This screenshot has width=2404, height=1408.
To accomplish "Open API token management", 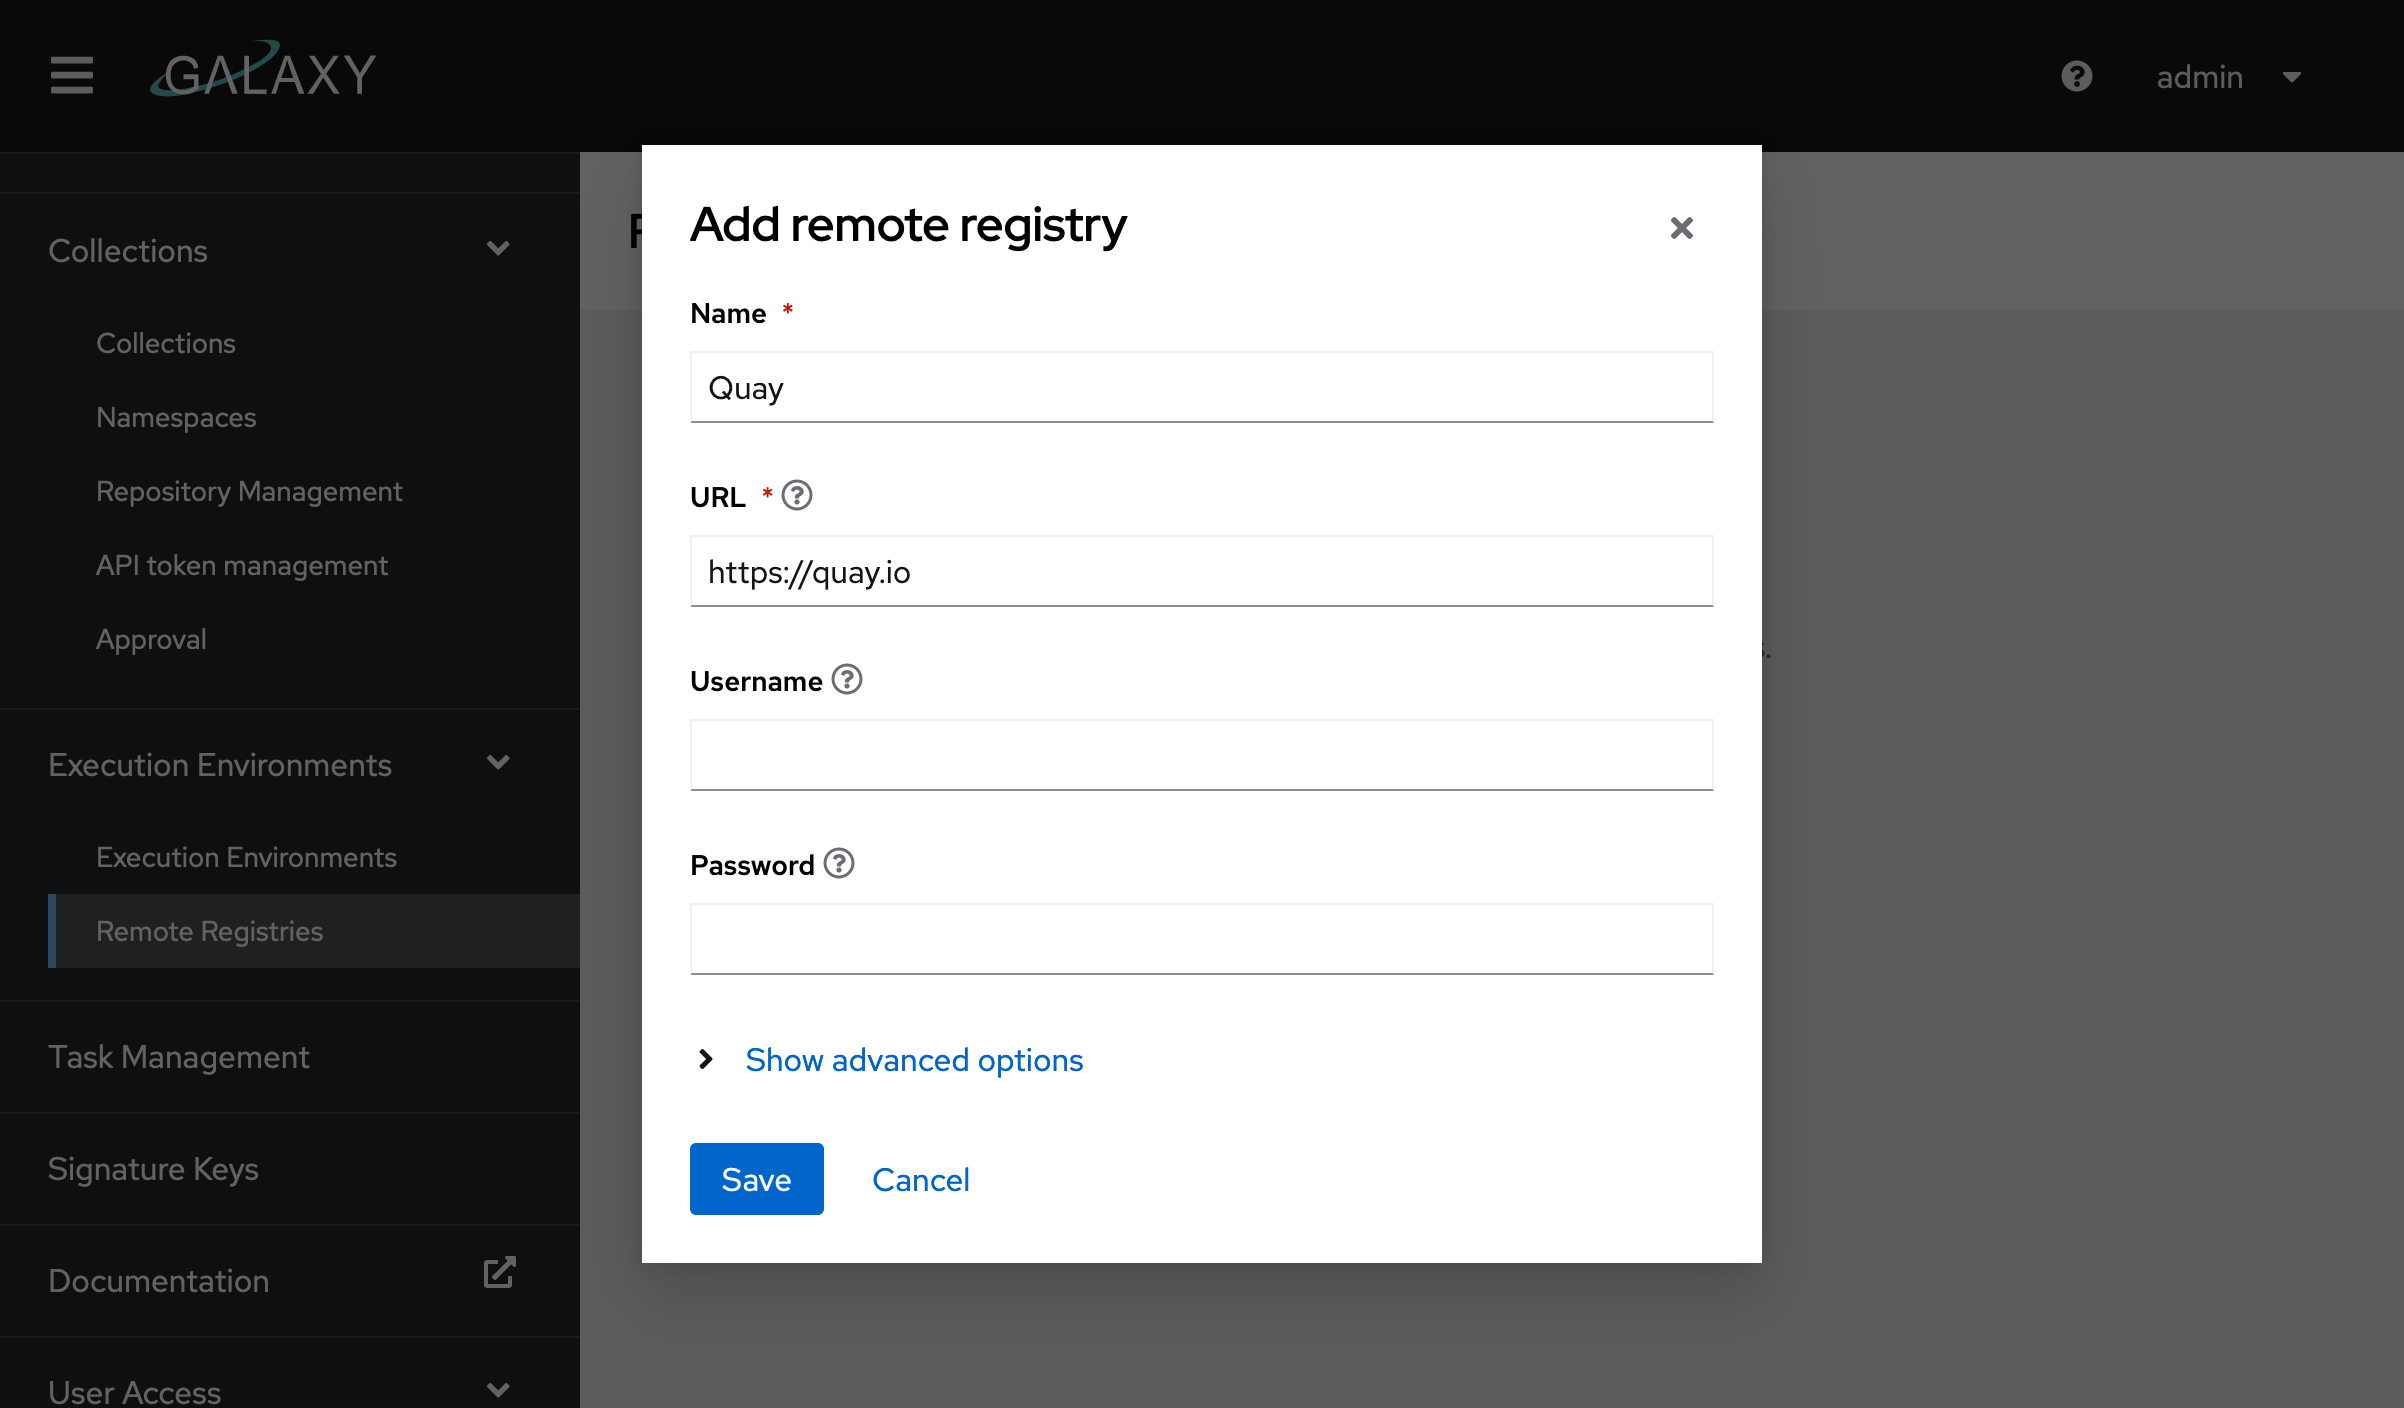I will click(241, 565).
